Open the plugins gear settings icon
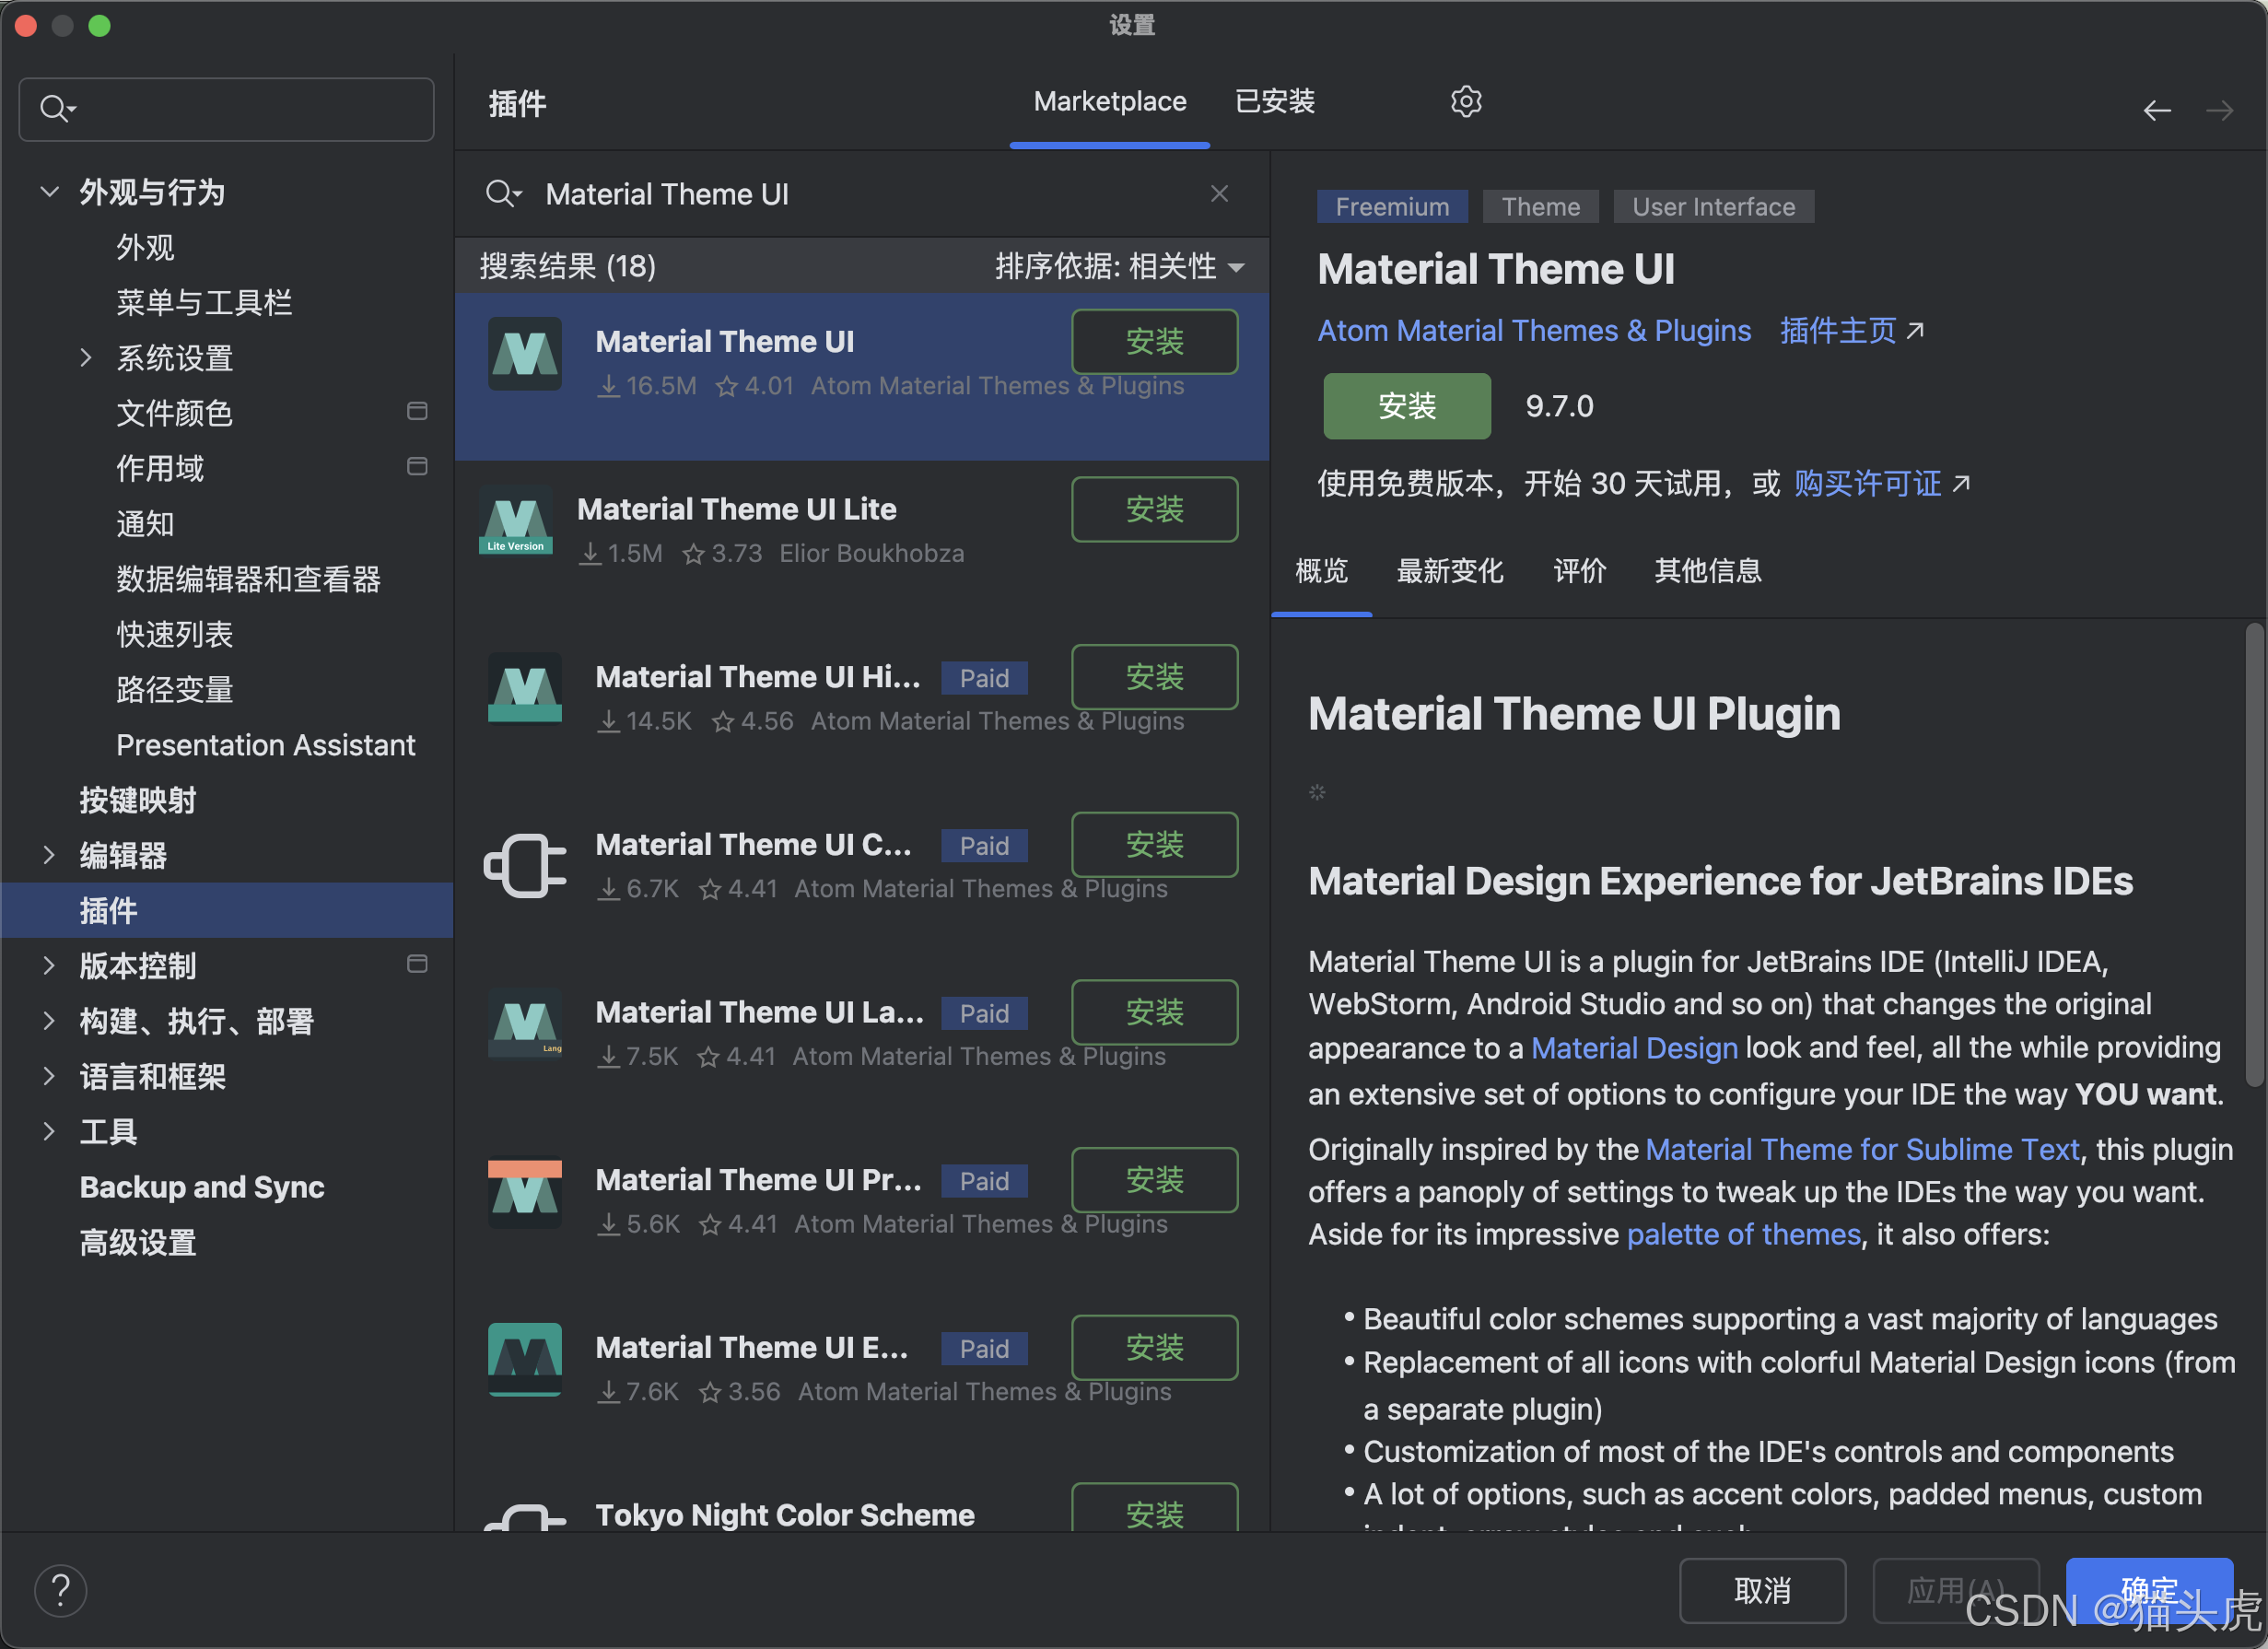Screen dimensions: 2268x1649 1465,102
